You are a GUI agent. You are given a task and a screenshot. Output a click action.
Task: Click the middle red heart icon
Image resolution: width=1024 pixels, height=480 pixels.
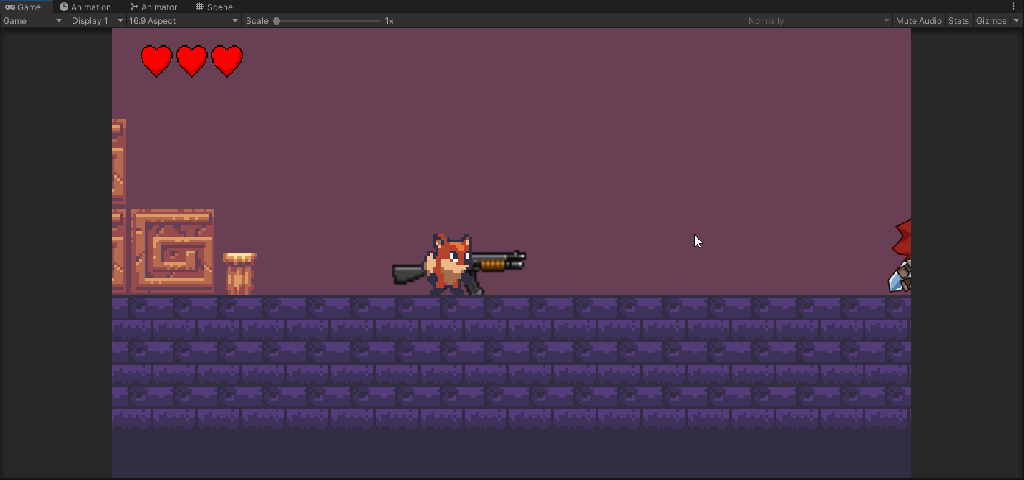click(x=191, y=61)
